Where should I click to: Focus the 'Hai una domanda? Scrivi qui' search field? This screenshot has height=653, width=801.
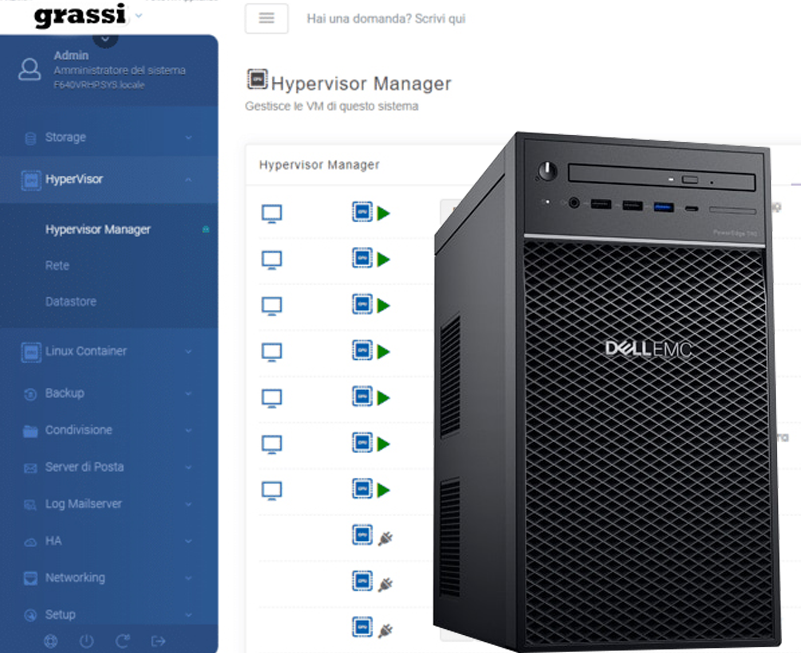pyautogui.click(x=386, y=19)
